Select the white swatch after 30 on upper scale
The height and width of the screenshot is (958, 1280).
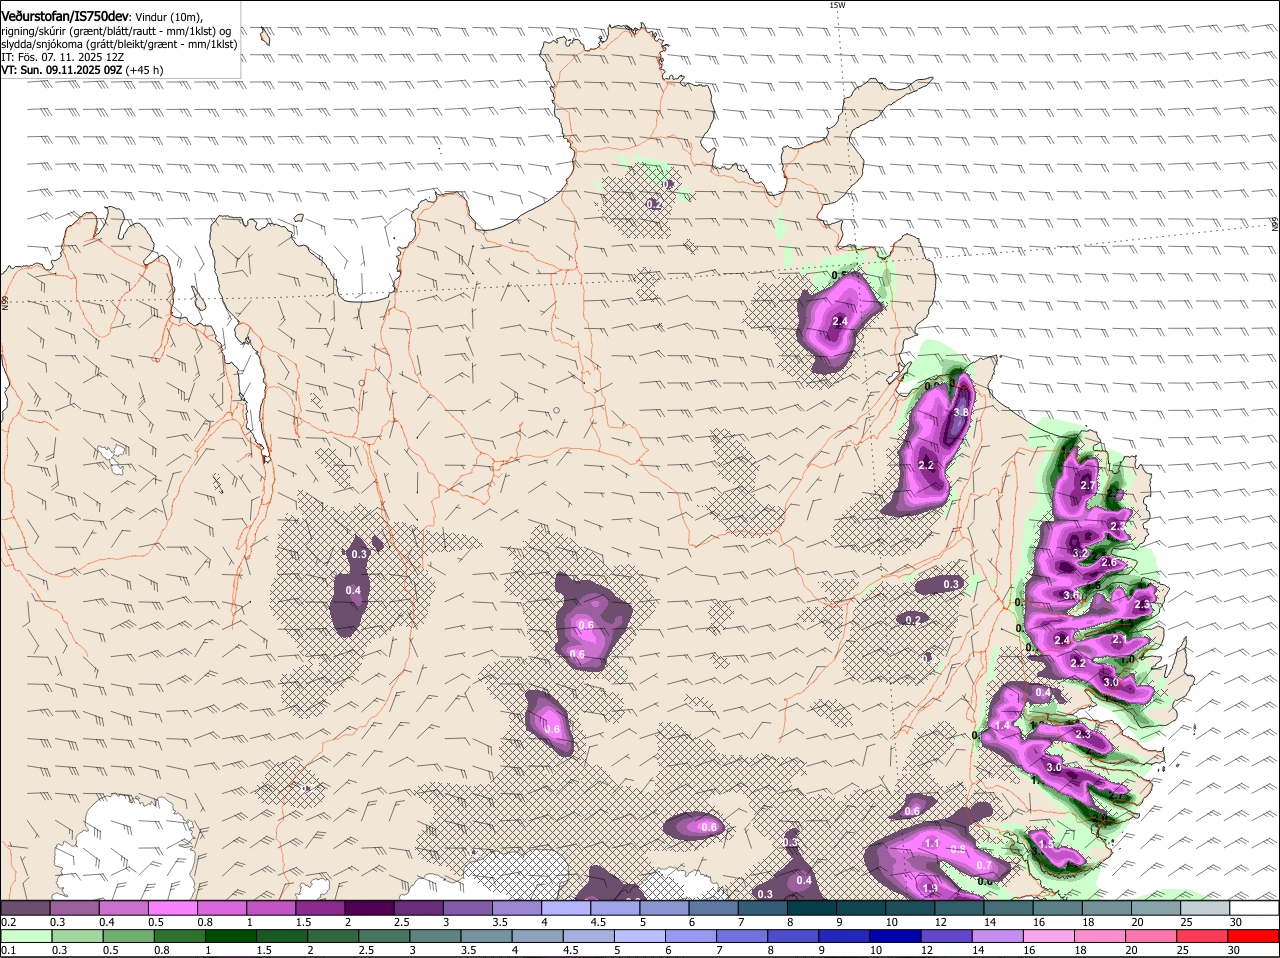(x=1255, y=908)
